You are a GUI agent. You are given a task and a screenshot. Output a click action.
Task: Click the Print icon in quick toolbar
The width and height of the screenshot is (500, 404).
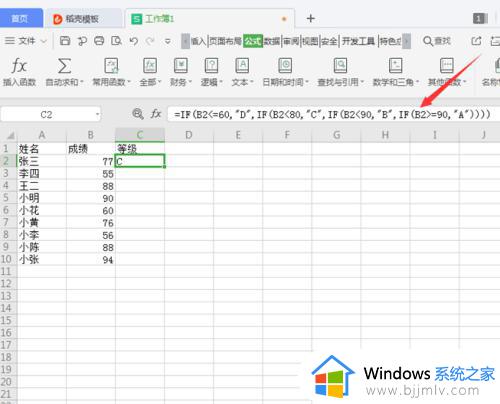point(99,41)
